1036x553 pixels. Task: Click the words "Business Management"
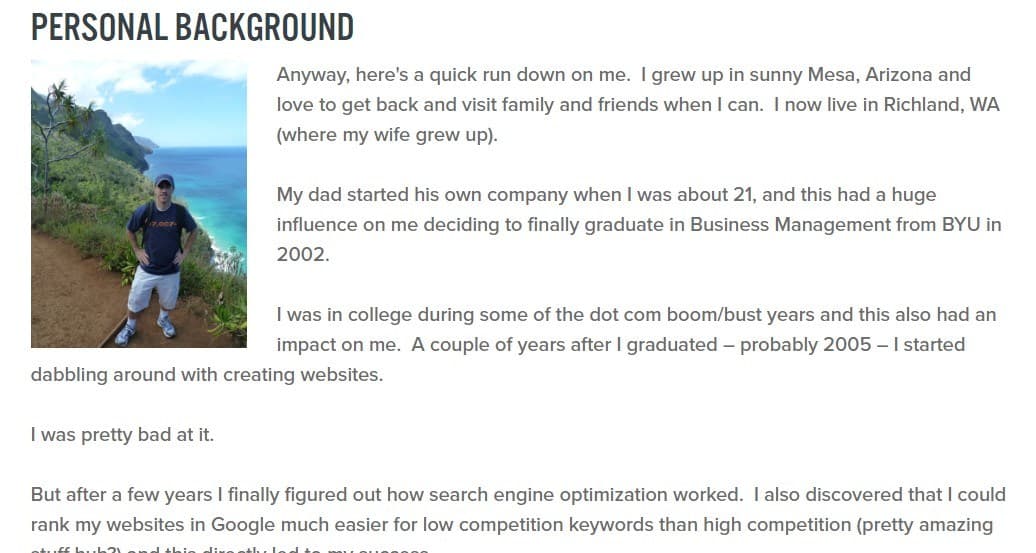[790, 225]
